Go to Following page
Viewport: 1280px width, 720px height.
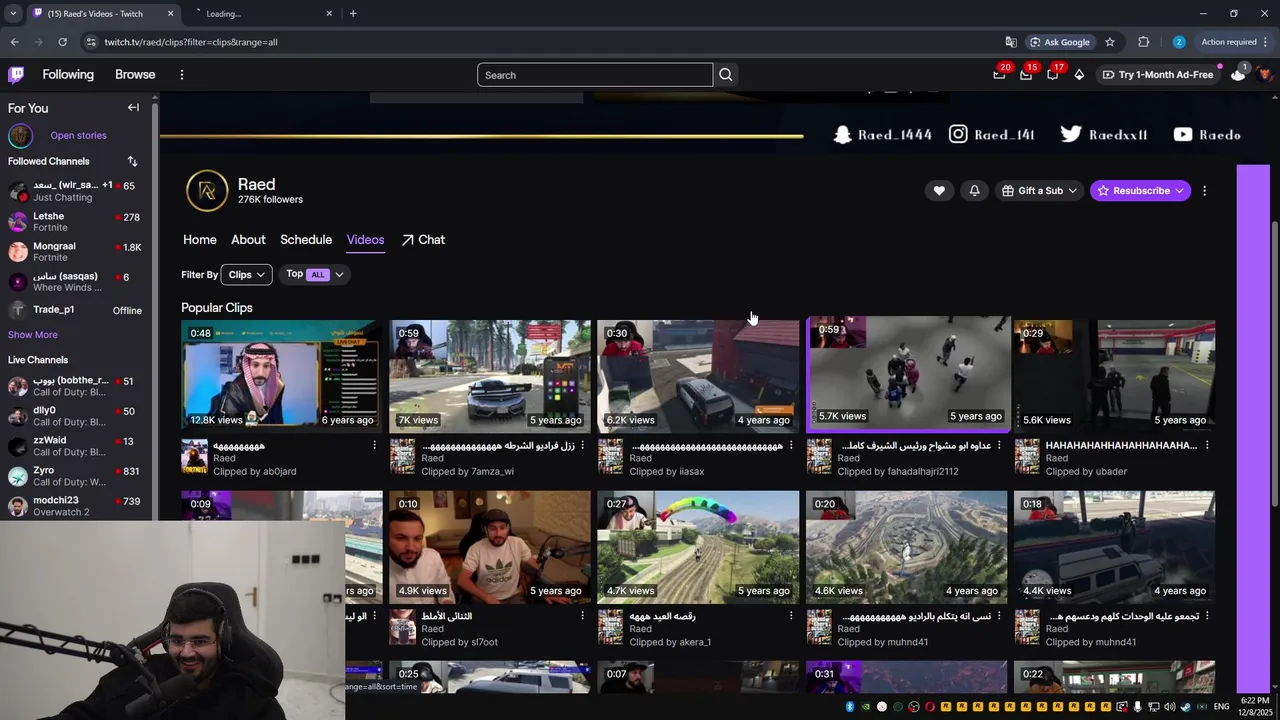coord(68,75)
